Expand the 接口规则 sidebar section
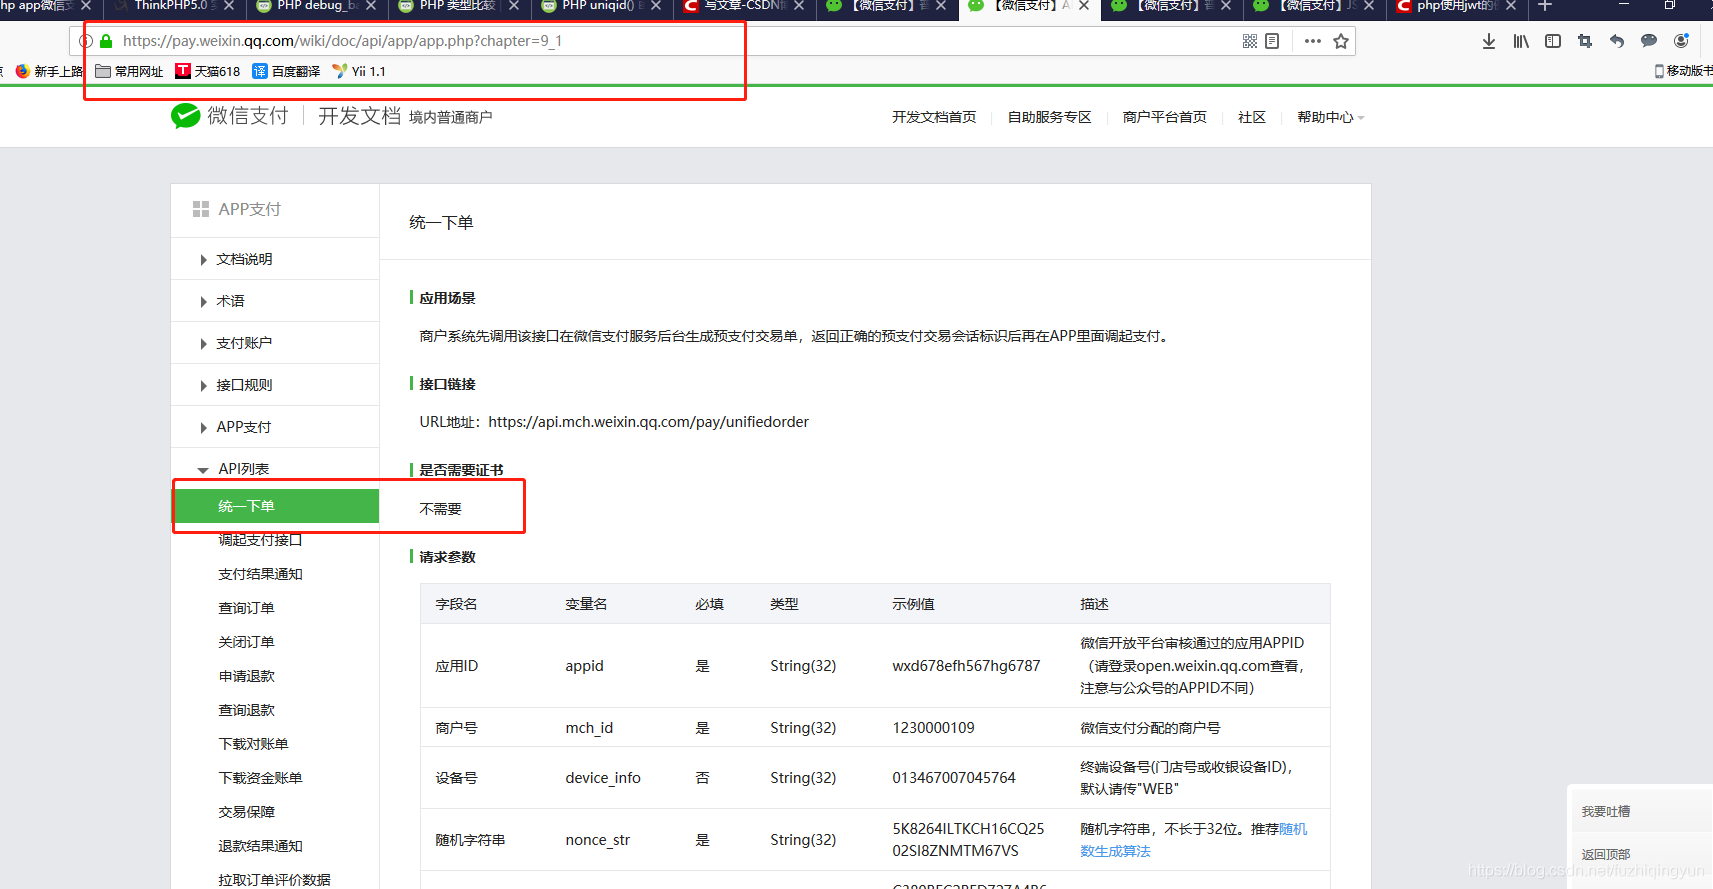Screen dimensions: 1713x889 click(x=275, y=385)
